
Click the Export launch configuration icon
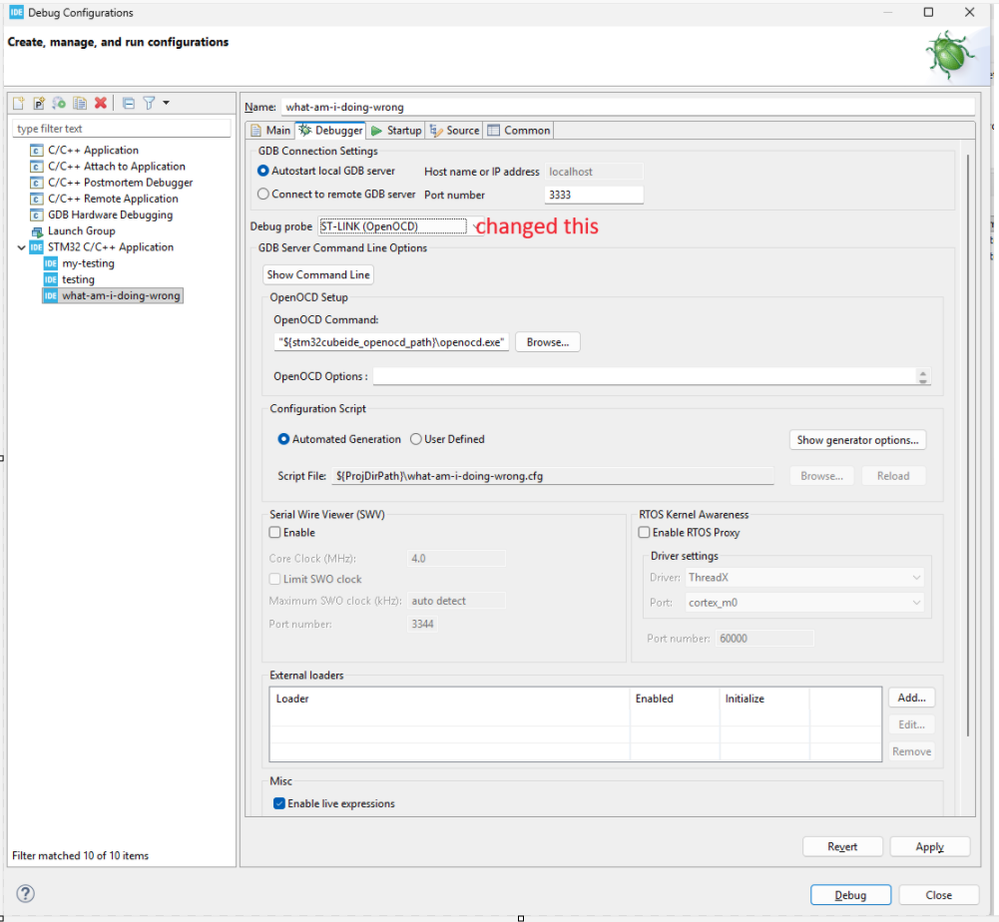pyautogui.click(x=59, y=103)
